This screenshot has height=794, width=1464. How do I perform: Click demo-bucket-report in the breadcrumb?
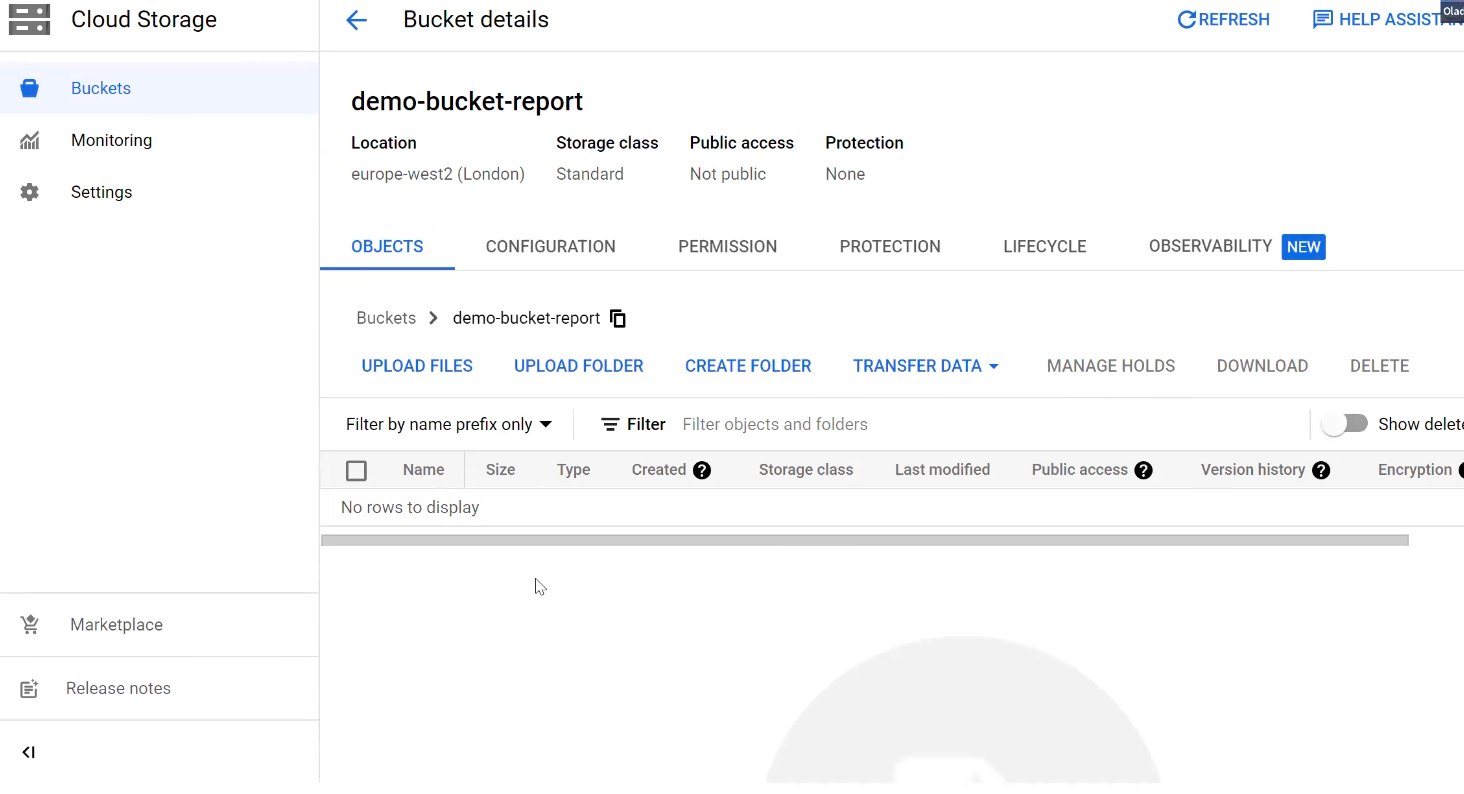pos(526,318)
